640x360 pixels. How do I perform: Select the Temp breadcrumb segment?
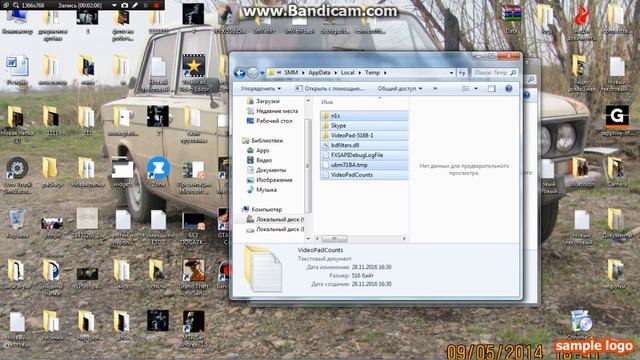tap(372, 73)
